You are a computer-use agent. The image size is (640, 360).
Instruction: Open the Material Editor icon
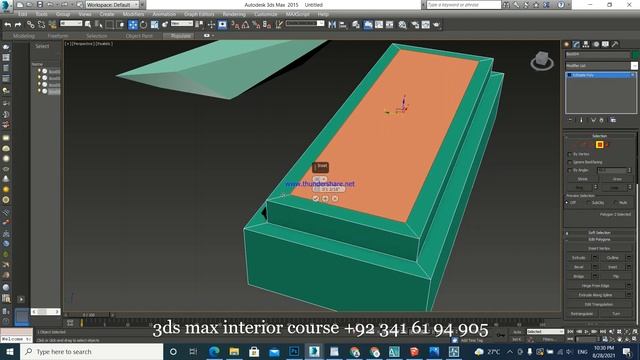coord(402,25)
